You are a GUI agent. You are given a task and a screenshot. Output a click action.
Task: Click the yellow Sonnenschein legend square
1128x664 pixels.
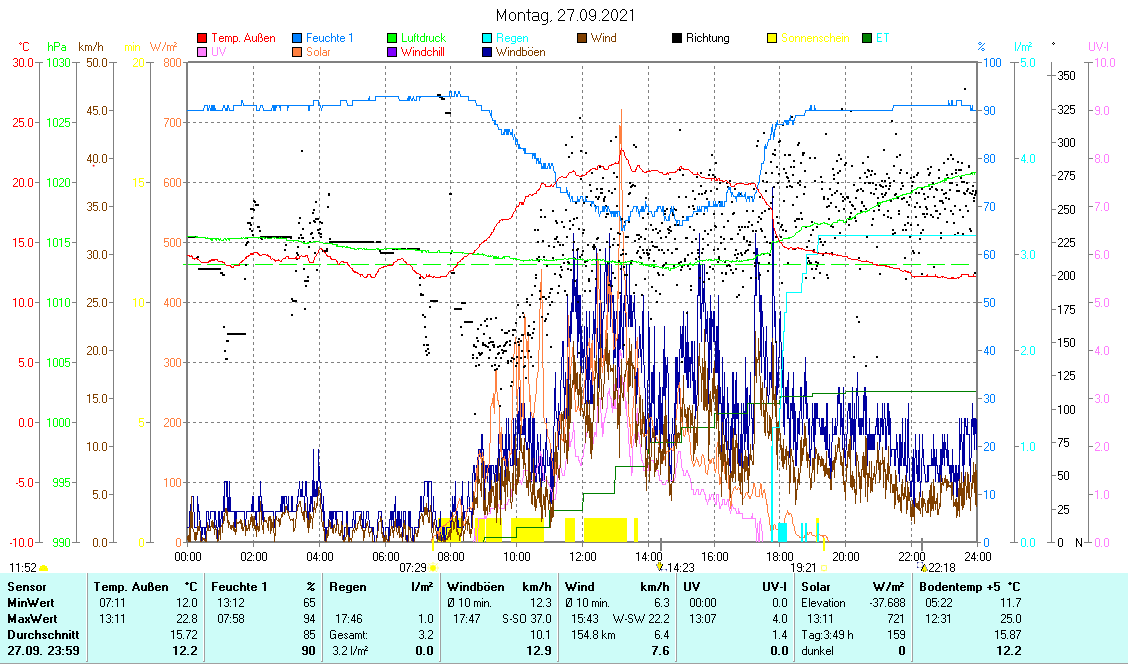[x=772, y=38]
